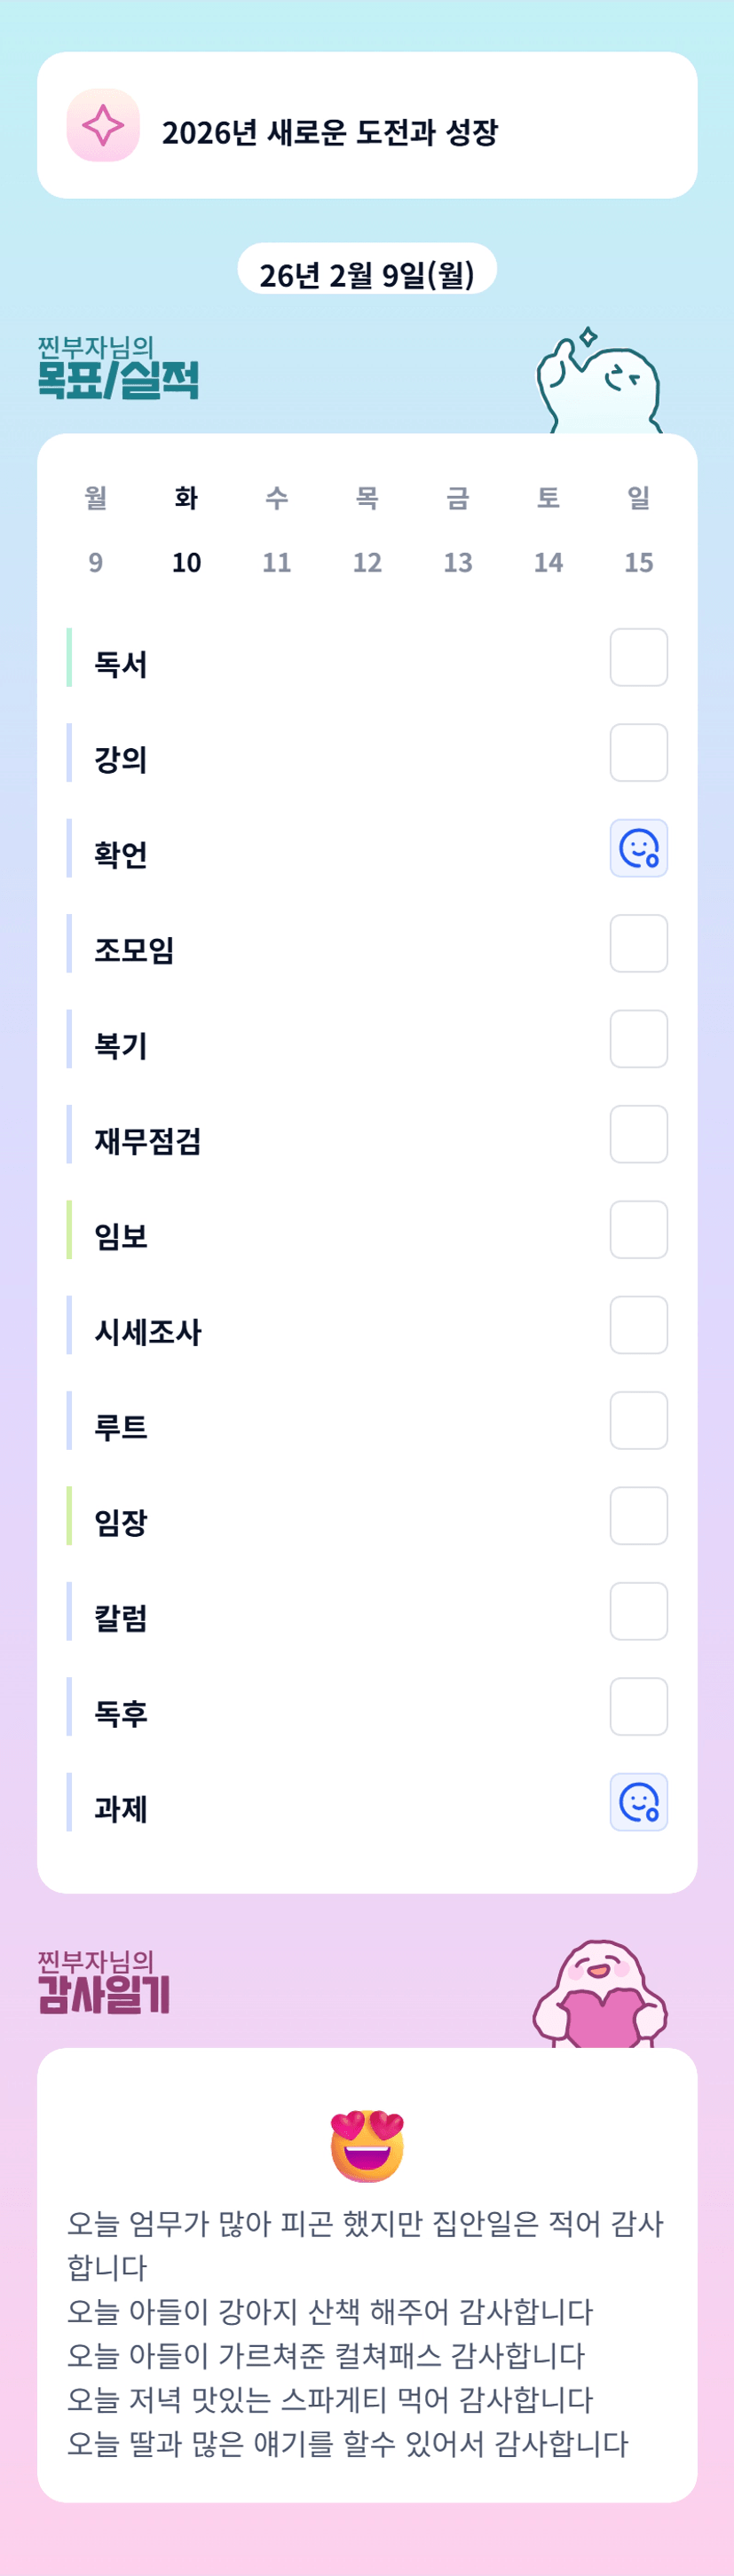Click the gratitude diary text entry

coord(366,2332)
